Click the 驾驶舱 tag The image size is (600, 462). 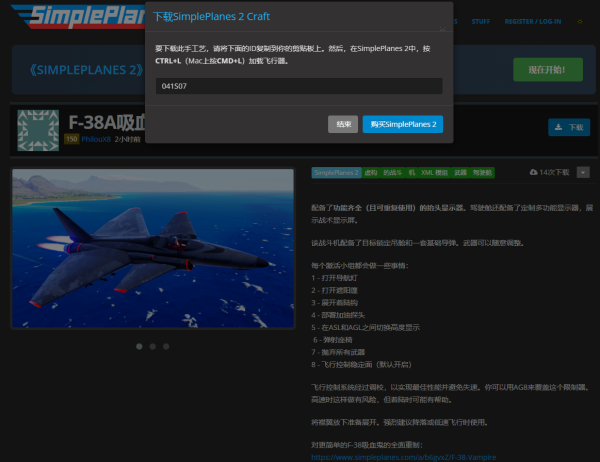point(482,173)
